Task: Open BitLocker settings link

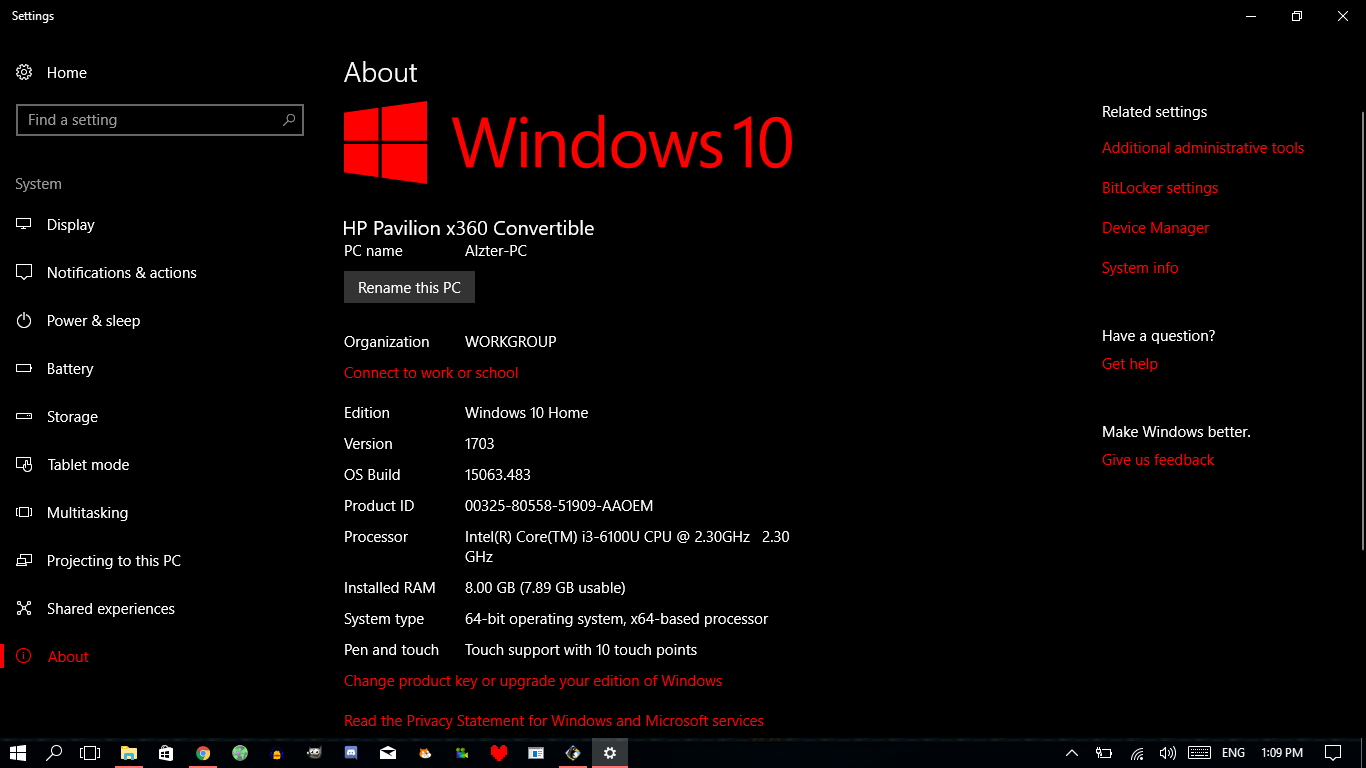Action: click(1160, 188)
